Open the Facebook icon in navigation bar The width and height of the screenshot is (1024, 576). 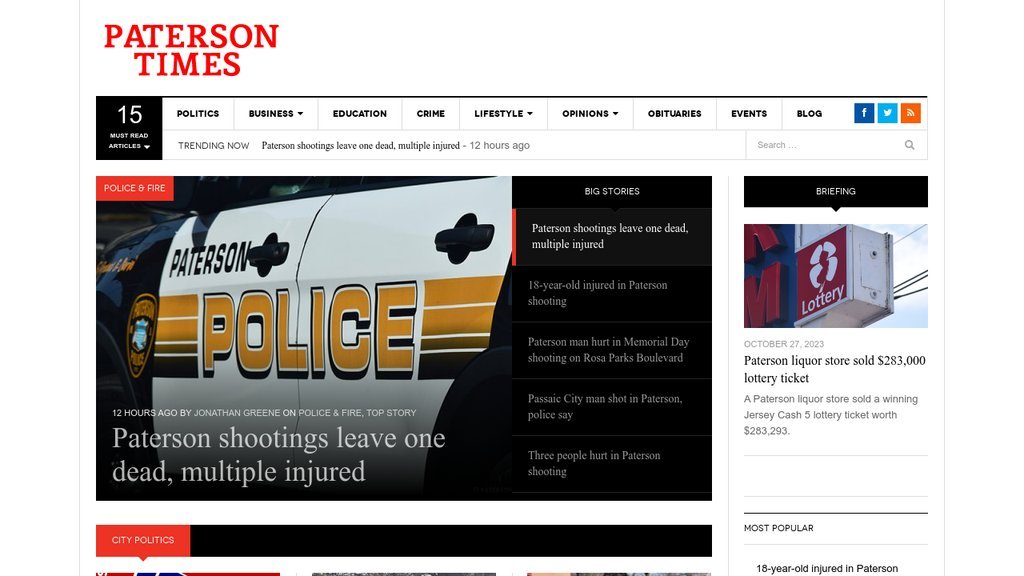point(863,113)
